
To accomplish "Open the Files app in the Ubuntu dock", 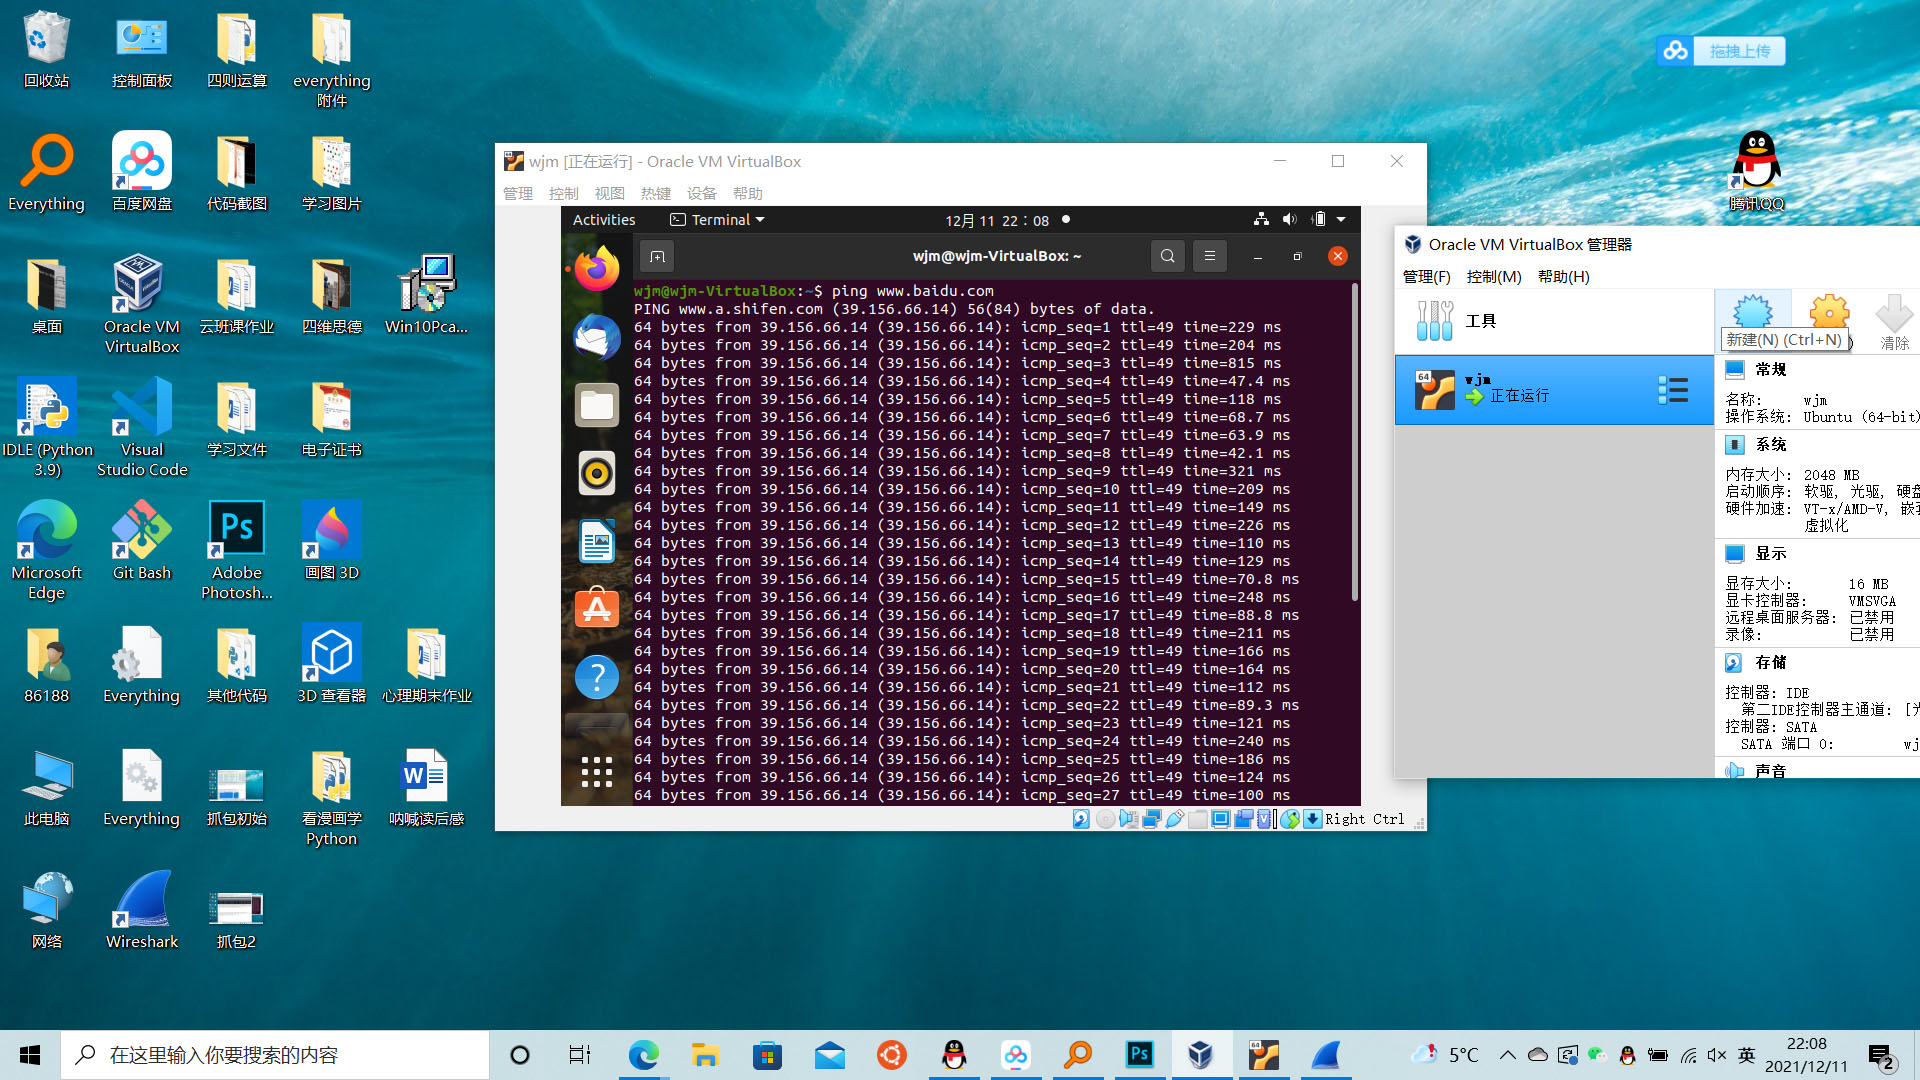I will [x=596, y=405].
